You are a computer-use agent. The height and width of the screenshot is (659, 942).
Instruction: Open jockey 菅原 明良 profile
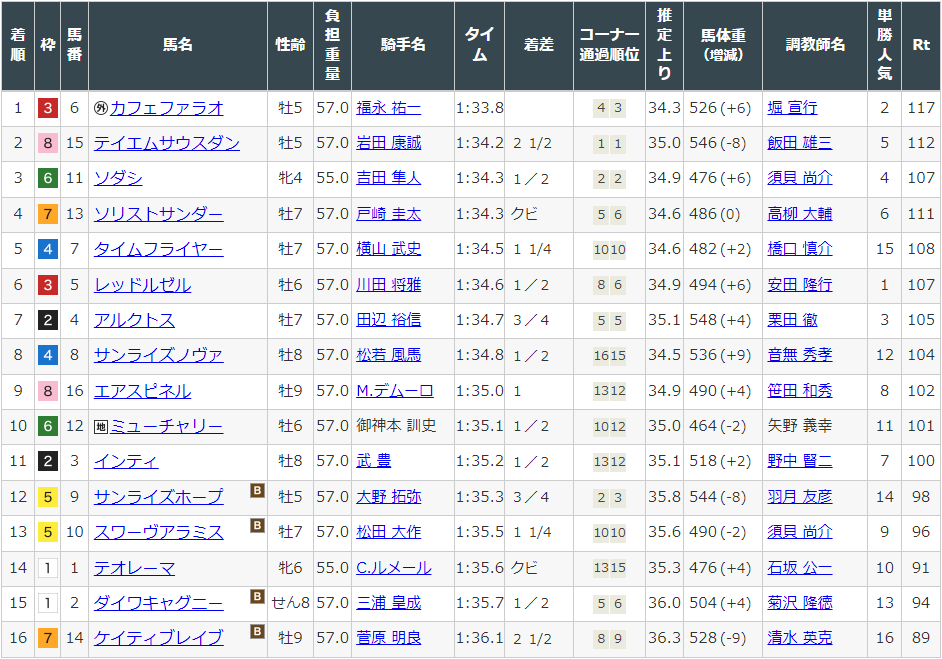click(389, 637)
